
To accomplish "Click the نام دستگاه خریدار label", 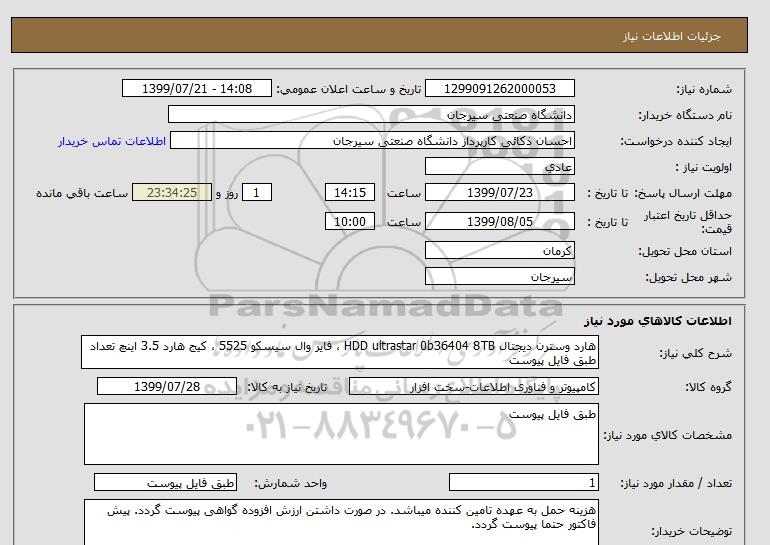I will 685,115.
